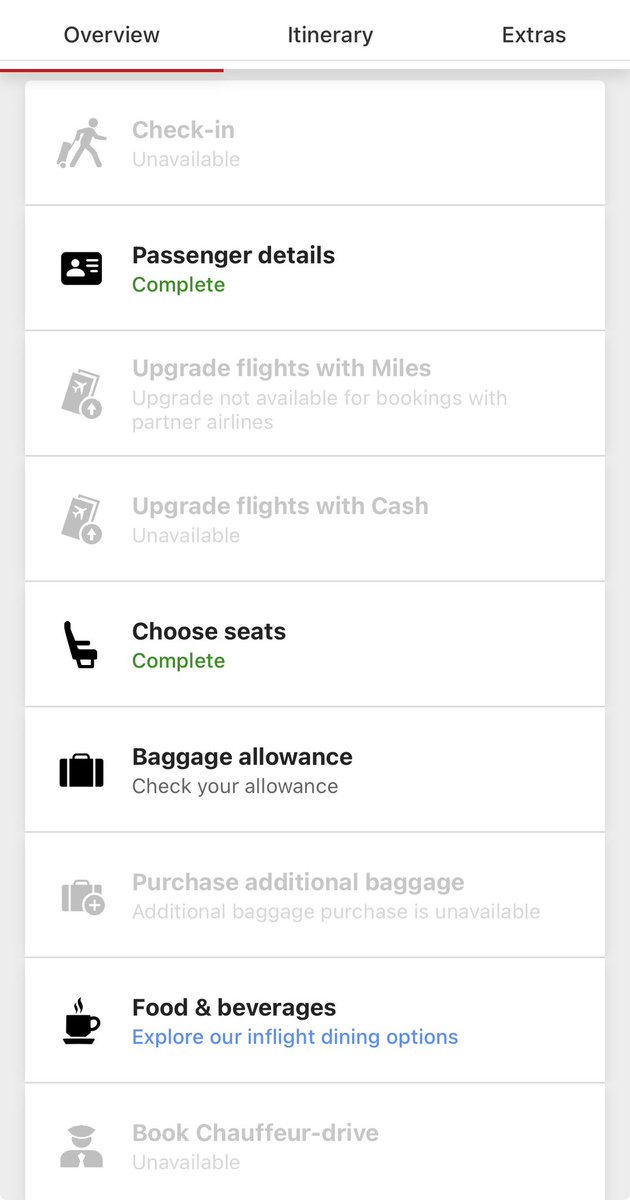Click the Passenger details ID card icon
This screenshot has width=630, height=1200.
[81, 268]
